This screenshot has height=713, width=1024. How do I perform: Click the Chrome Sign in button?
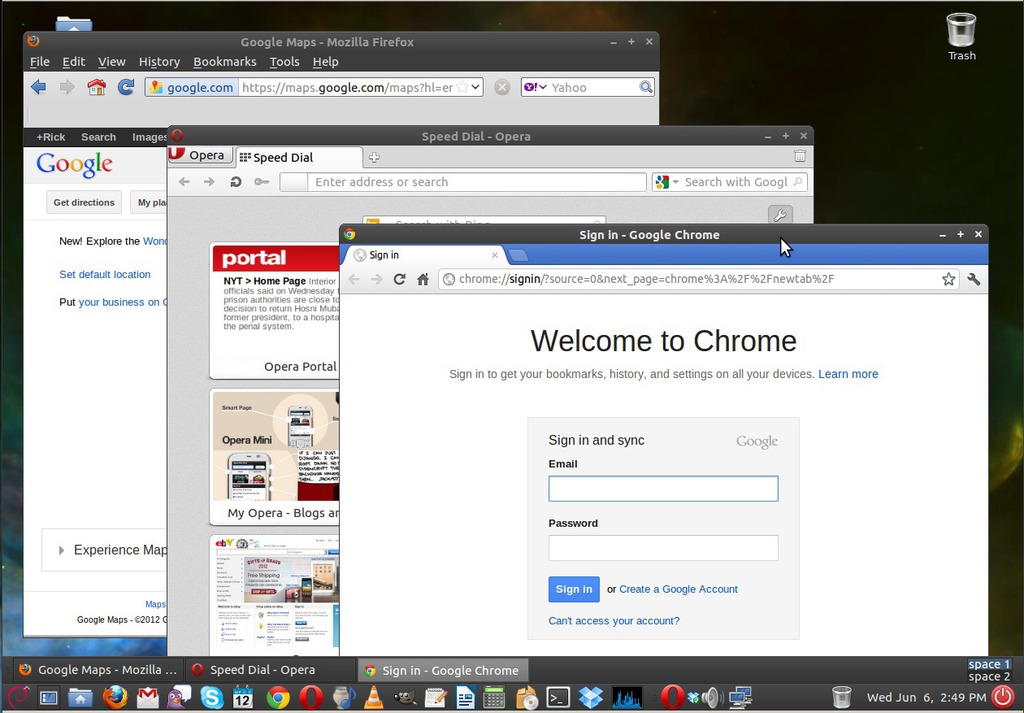(573, 589)
